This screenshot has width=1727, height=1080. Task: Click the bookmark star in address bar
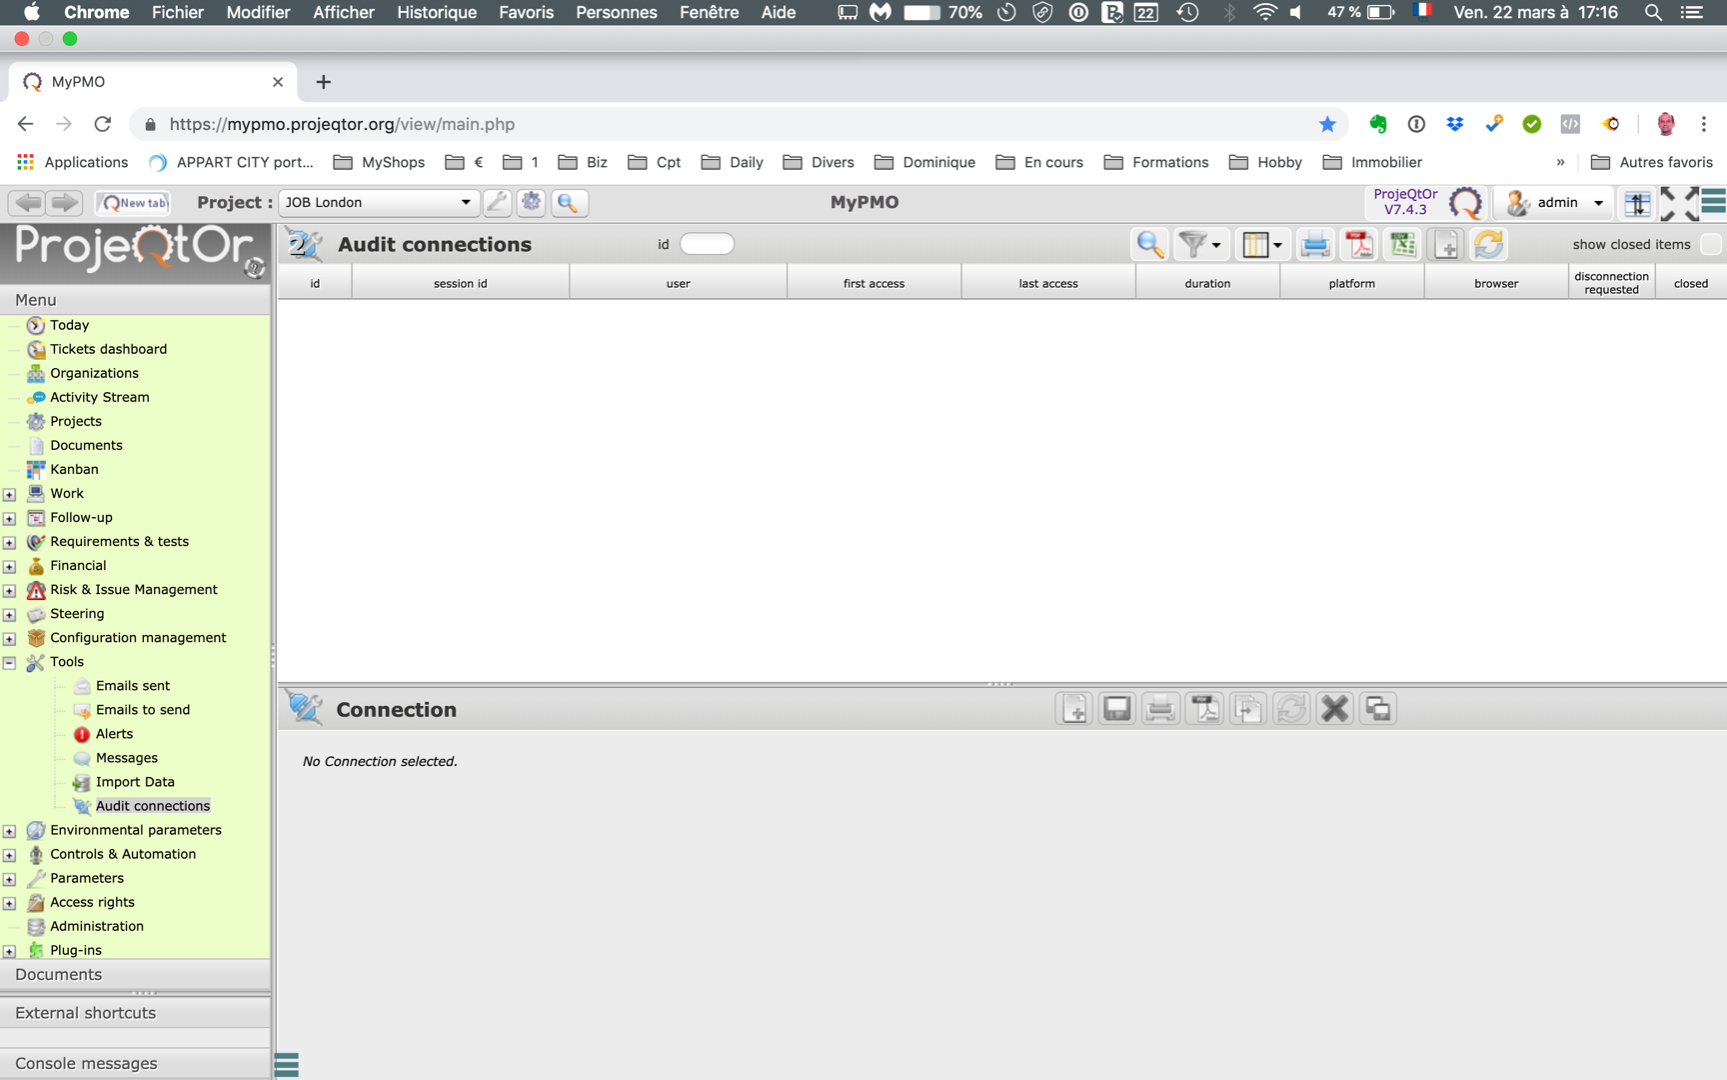coord(1327,124)
